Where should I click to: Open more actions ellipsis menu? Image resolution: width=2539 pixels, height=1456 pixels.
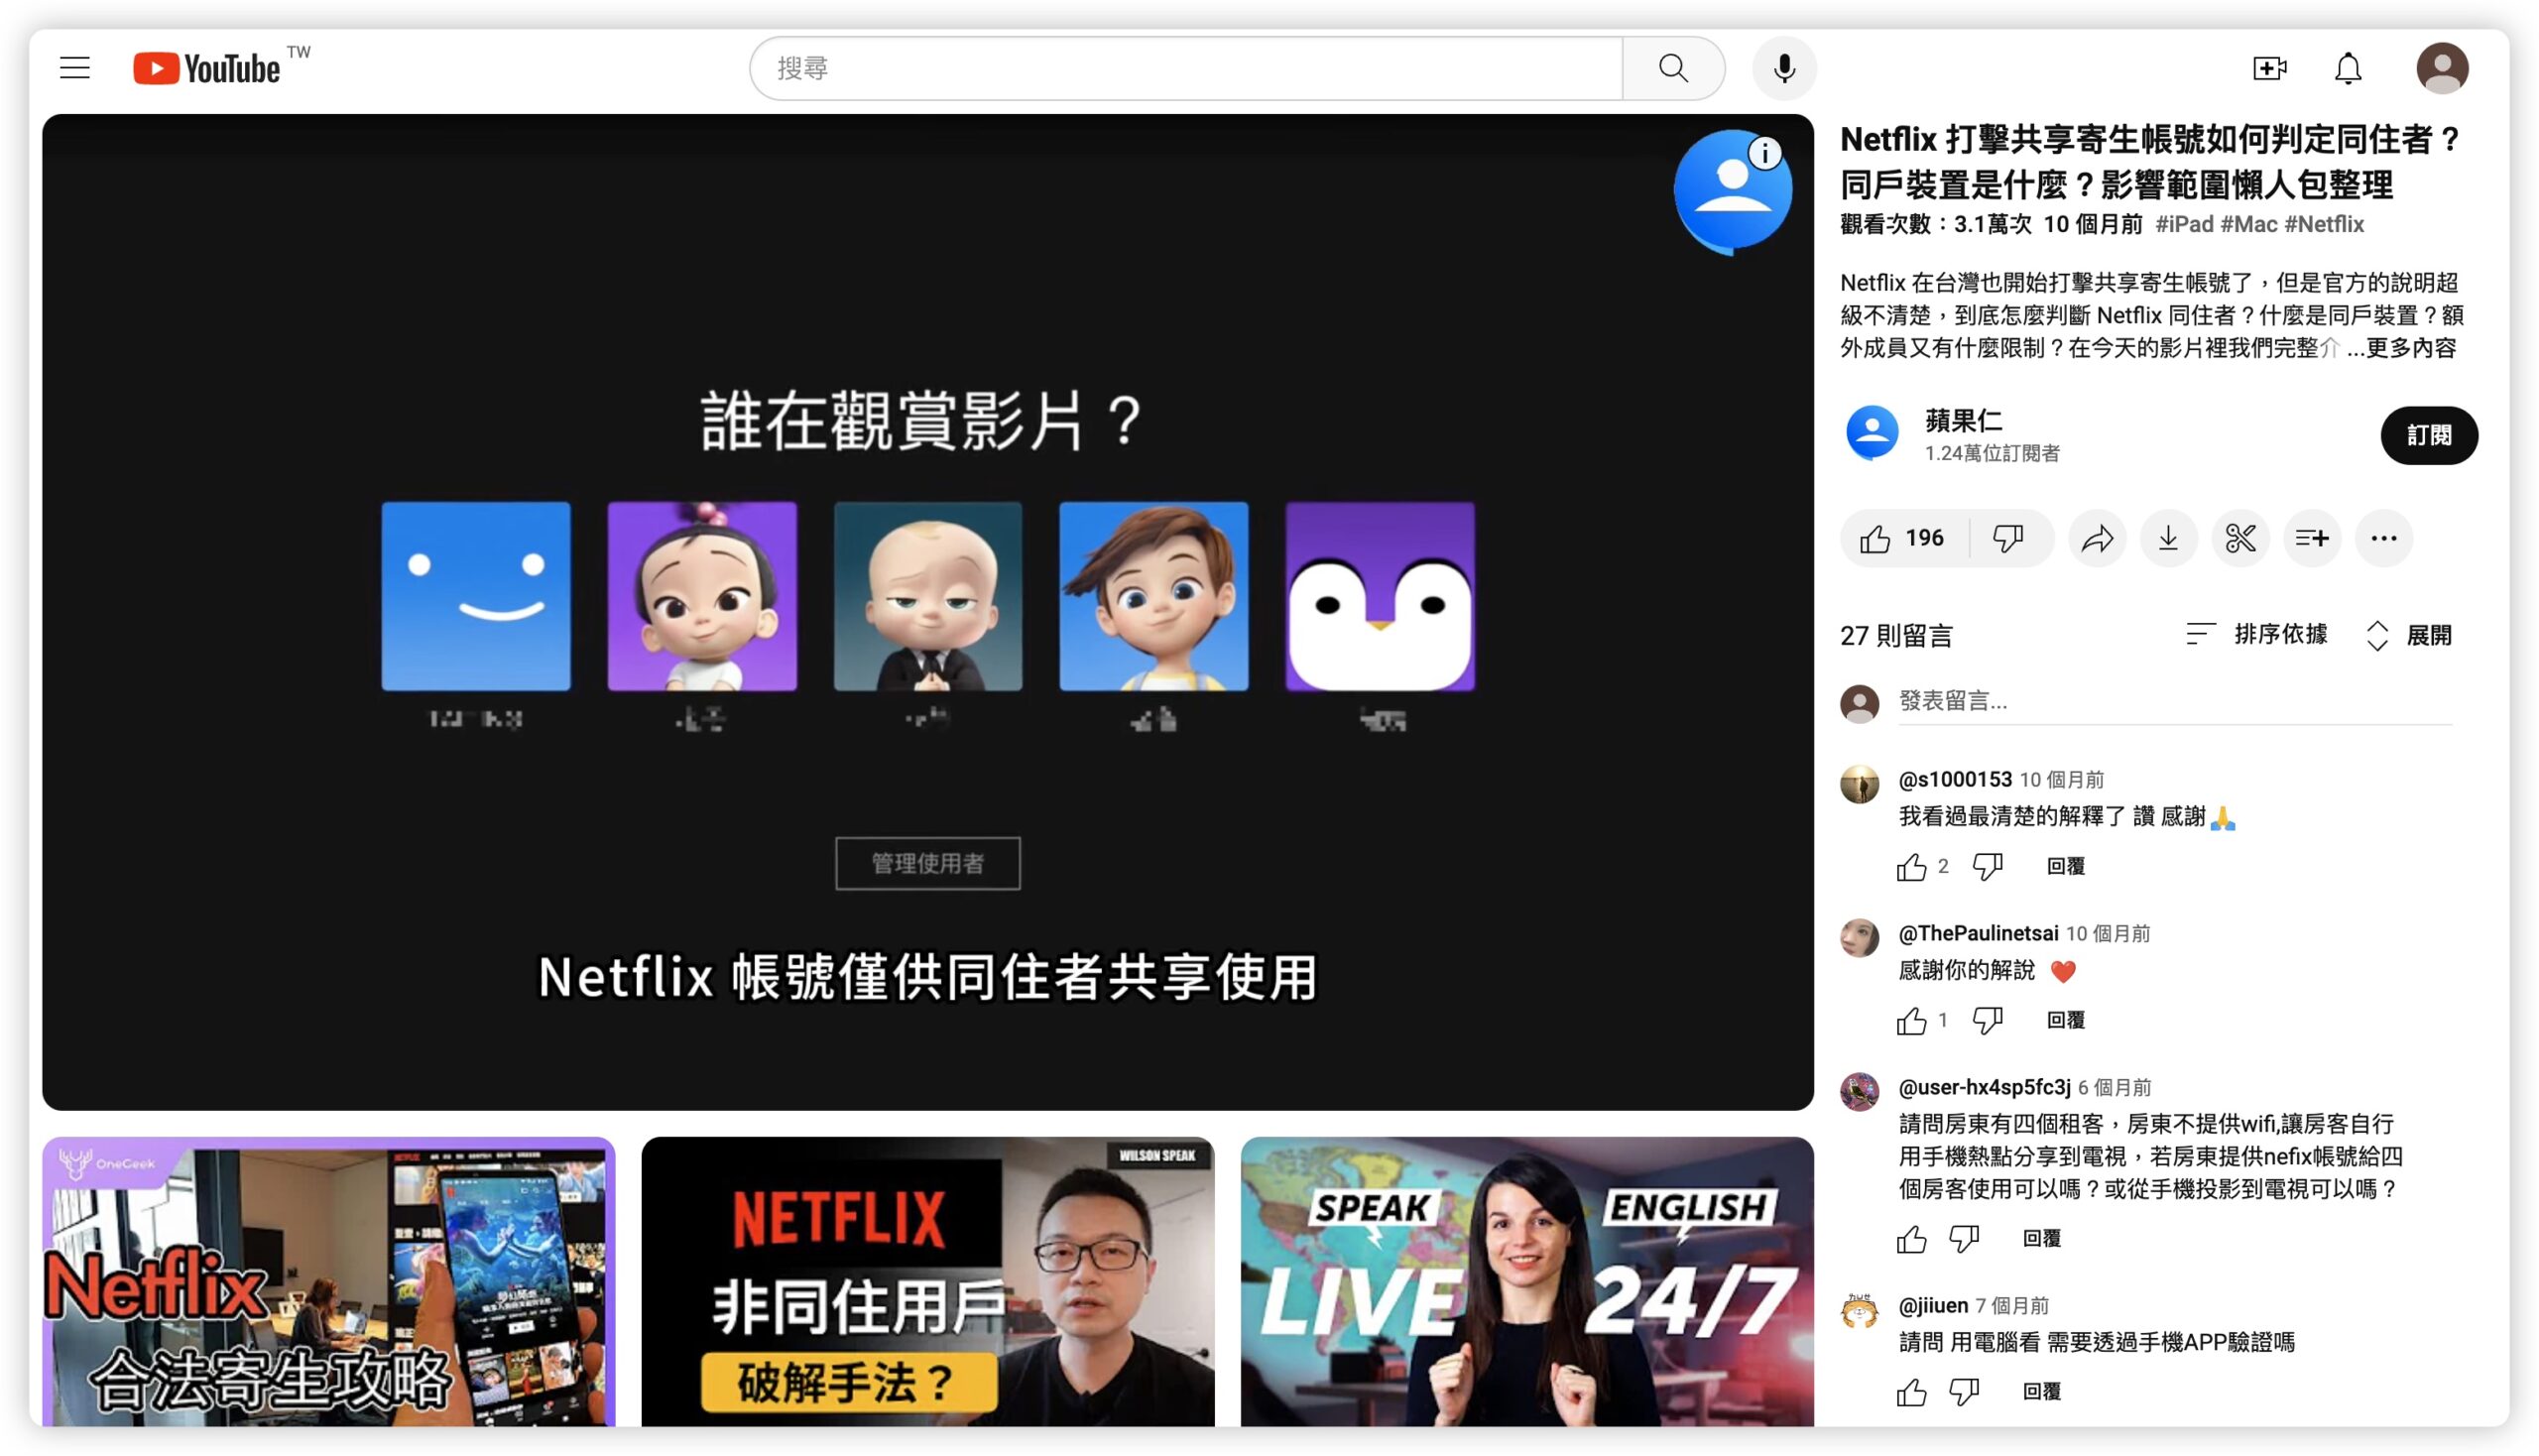[2384, 538]
